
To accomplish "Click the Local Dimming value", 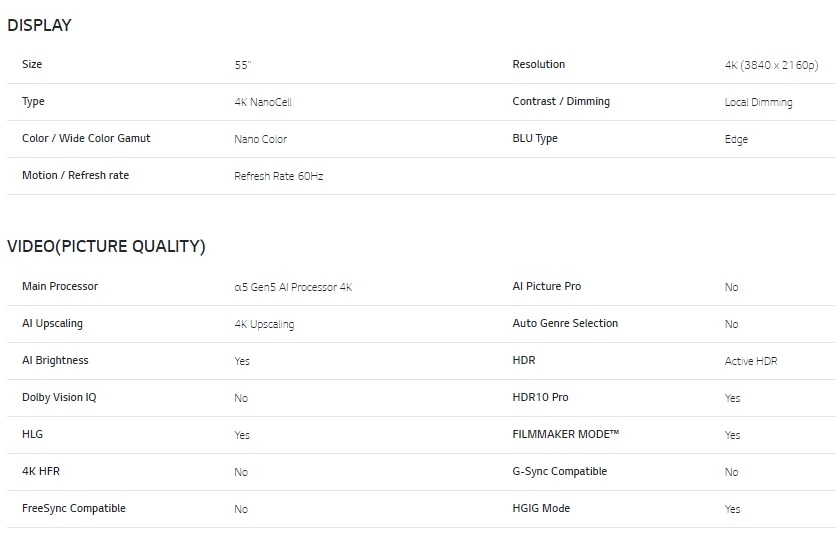I will tap(758, 102).
